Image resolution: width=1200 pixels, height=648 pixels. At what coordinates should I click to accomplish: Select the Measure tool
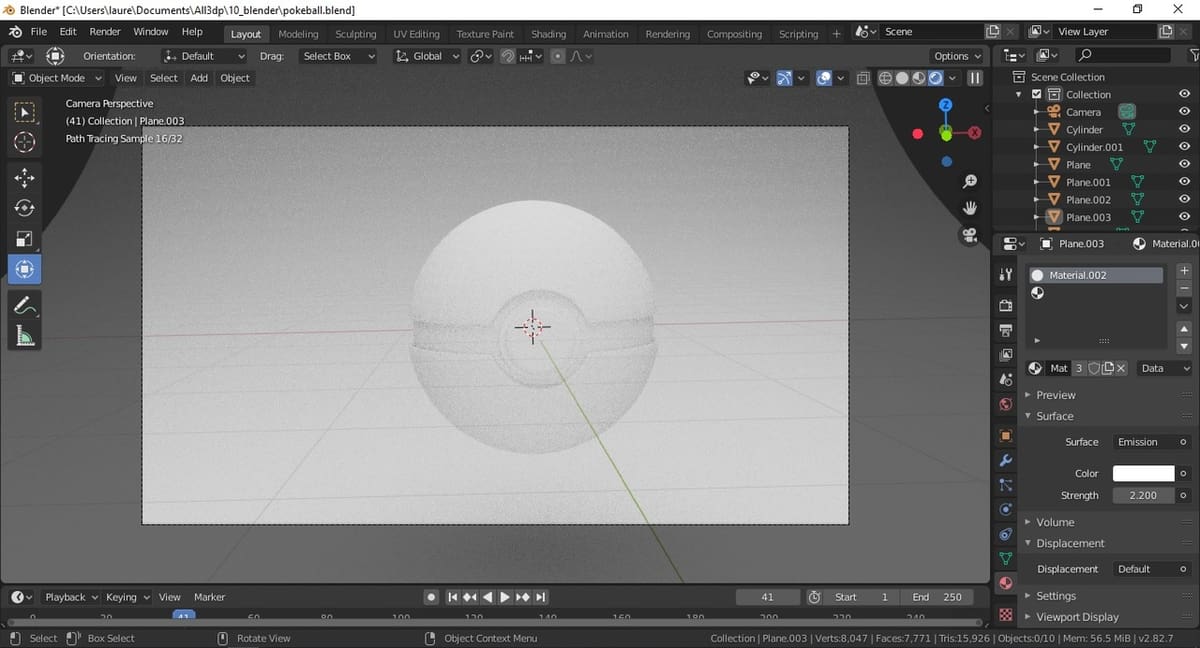point(25,335)
